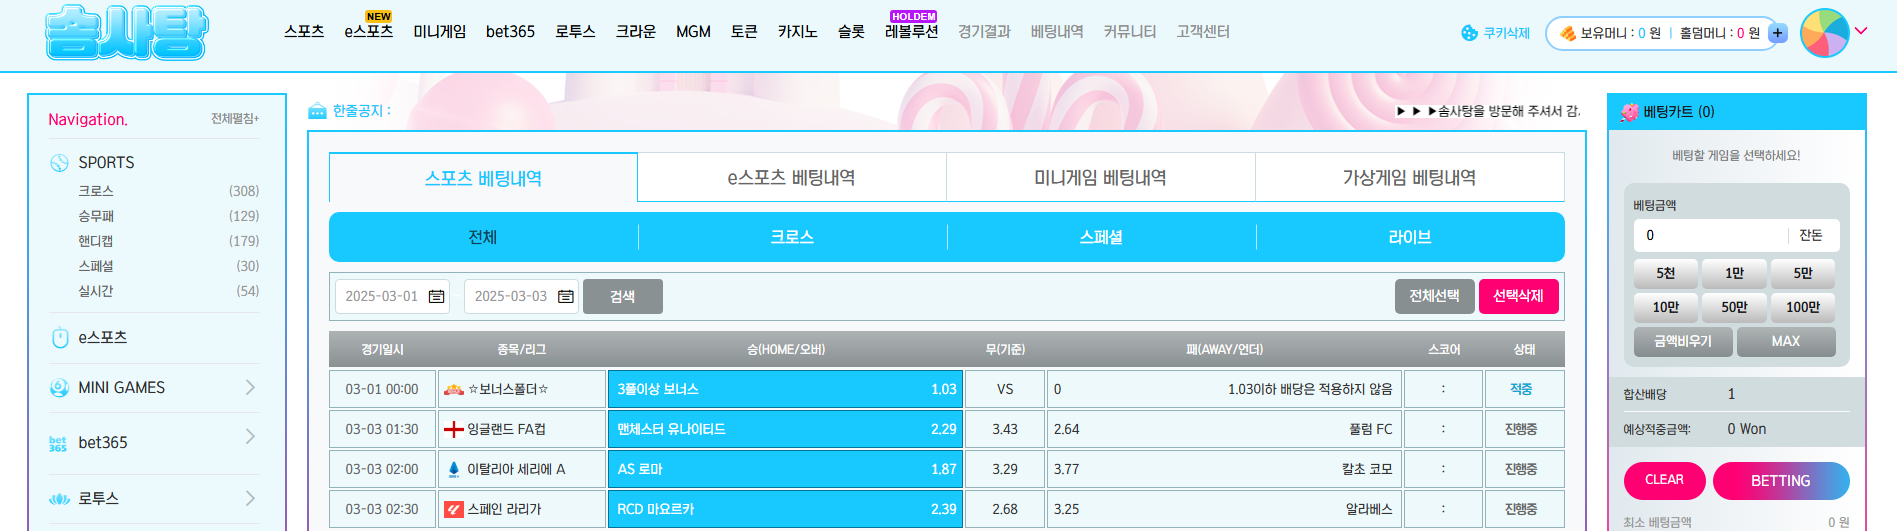Viewport: 1897px width, 531px height.
Task: Click the 쿠키삭제 link
Action: coord(1506,33)
